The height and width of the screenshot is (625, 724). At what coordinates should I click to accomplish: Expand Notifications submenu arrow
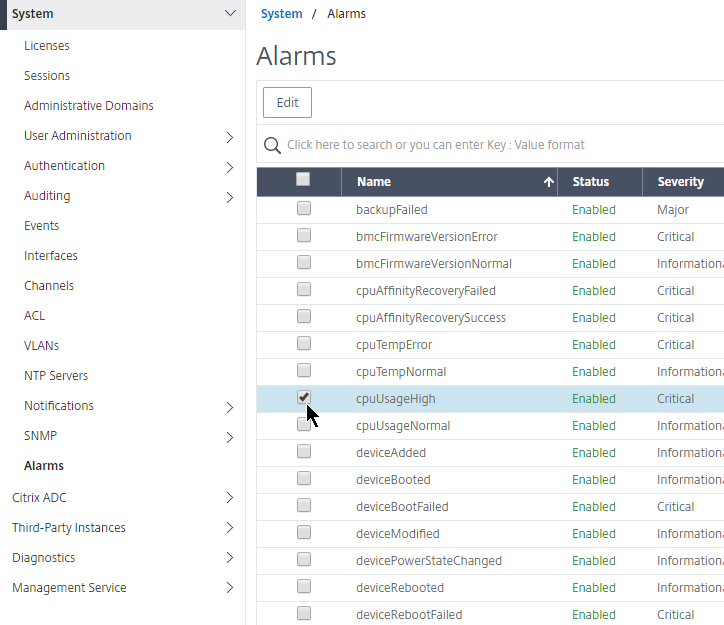(230, 408)
